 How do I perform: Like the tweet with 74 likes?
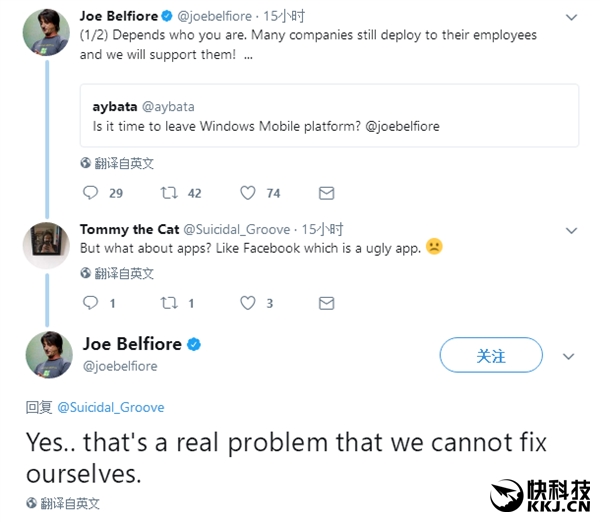248,193
